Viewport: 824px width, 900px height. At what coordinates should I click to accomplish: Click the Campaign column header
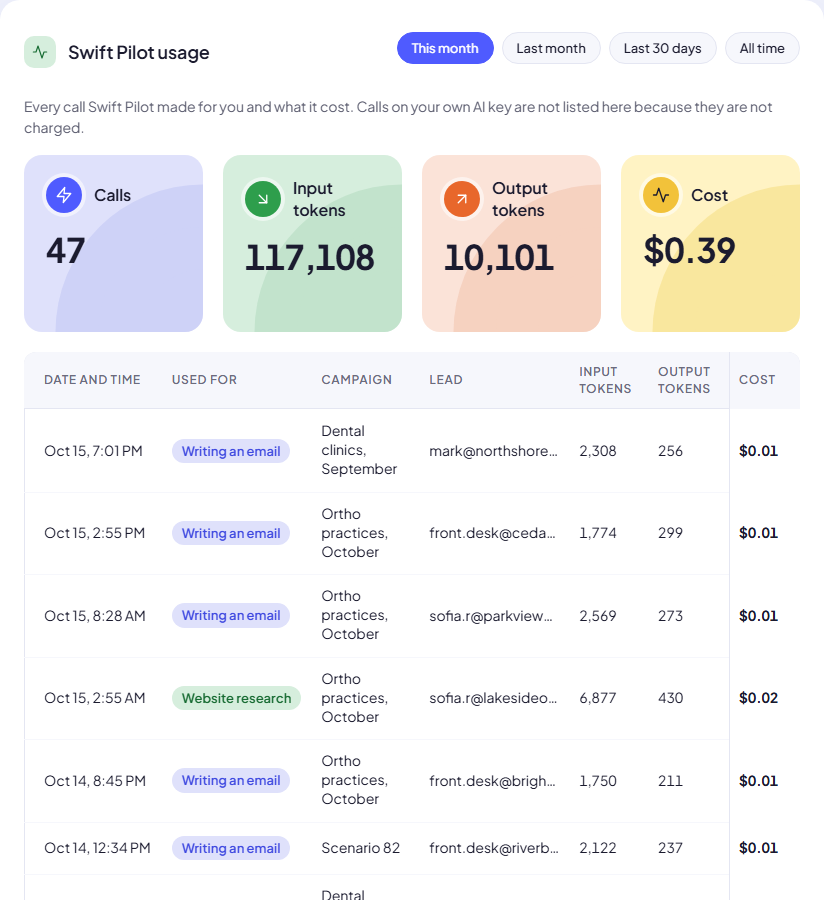pyautogui.click(x=356, y=380)
